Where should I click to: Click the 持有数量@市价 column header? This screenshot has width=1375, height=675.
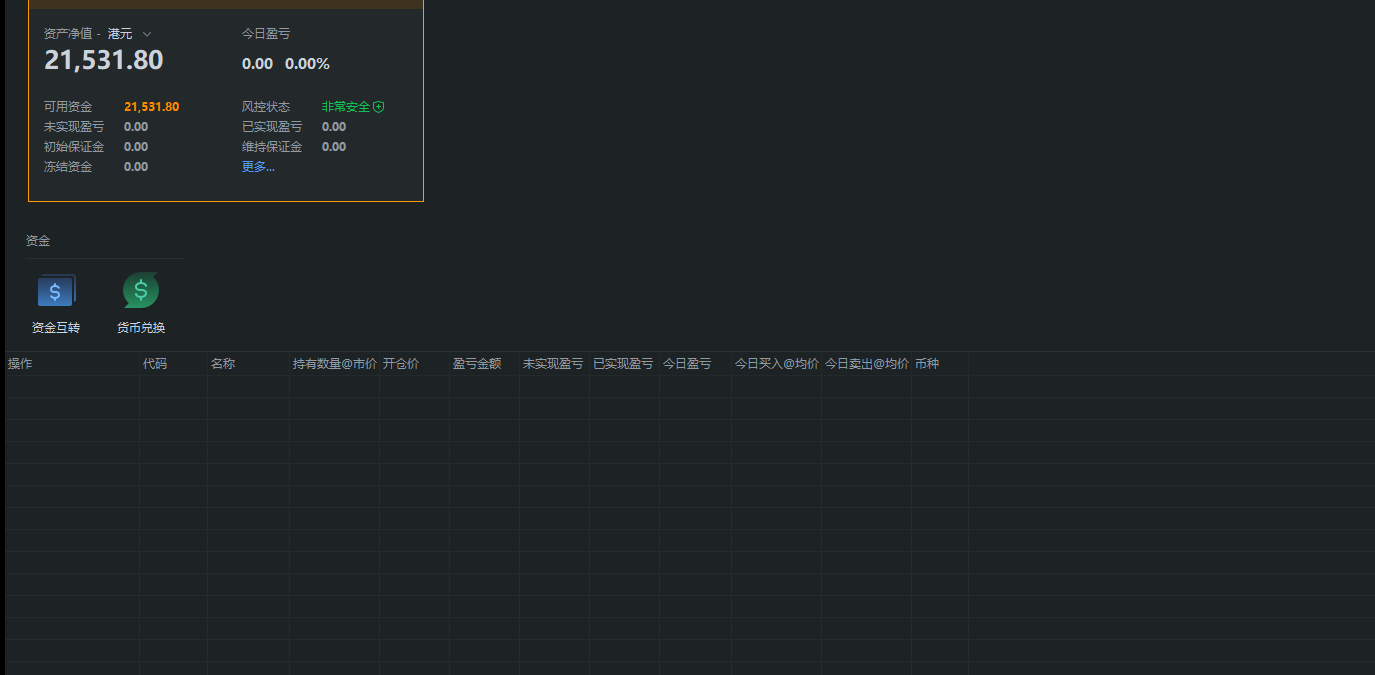coord(335,364)
